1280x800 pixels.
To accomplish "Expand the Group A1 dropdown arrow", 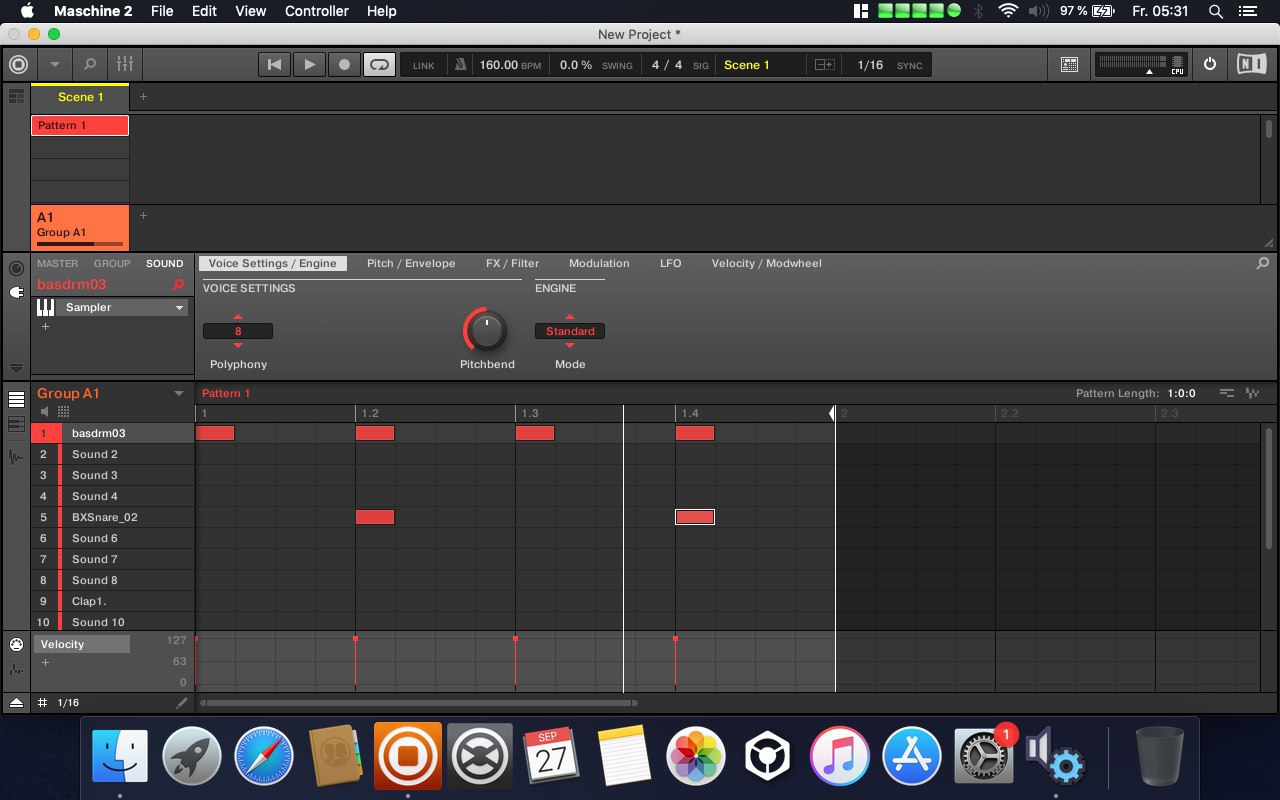I will pyautogui.click(x=179, y=394).
